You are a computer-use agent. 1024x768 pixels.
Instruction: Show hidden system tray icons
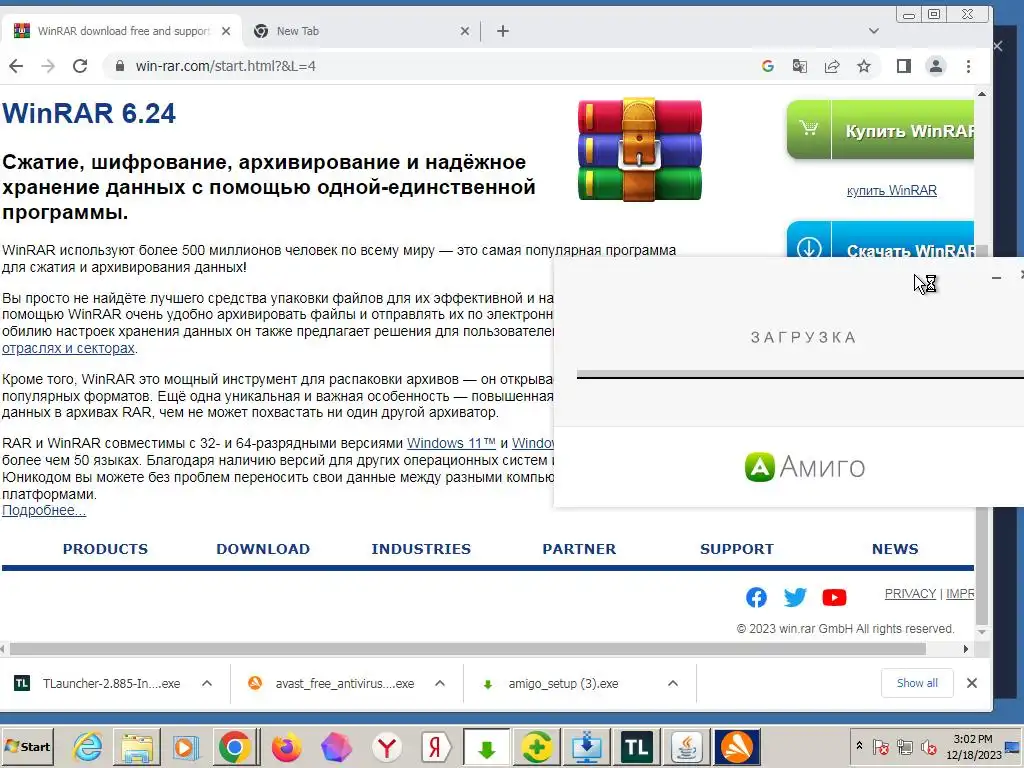(x=859, y=746)
